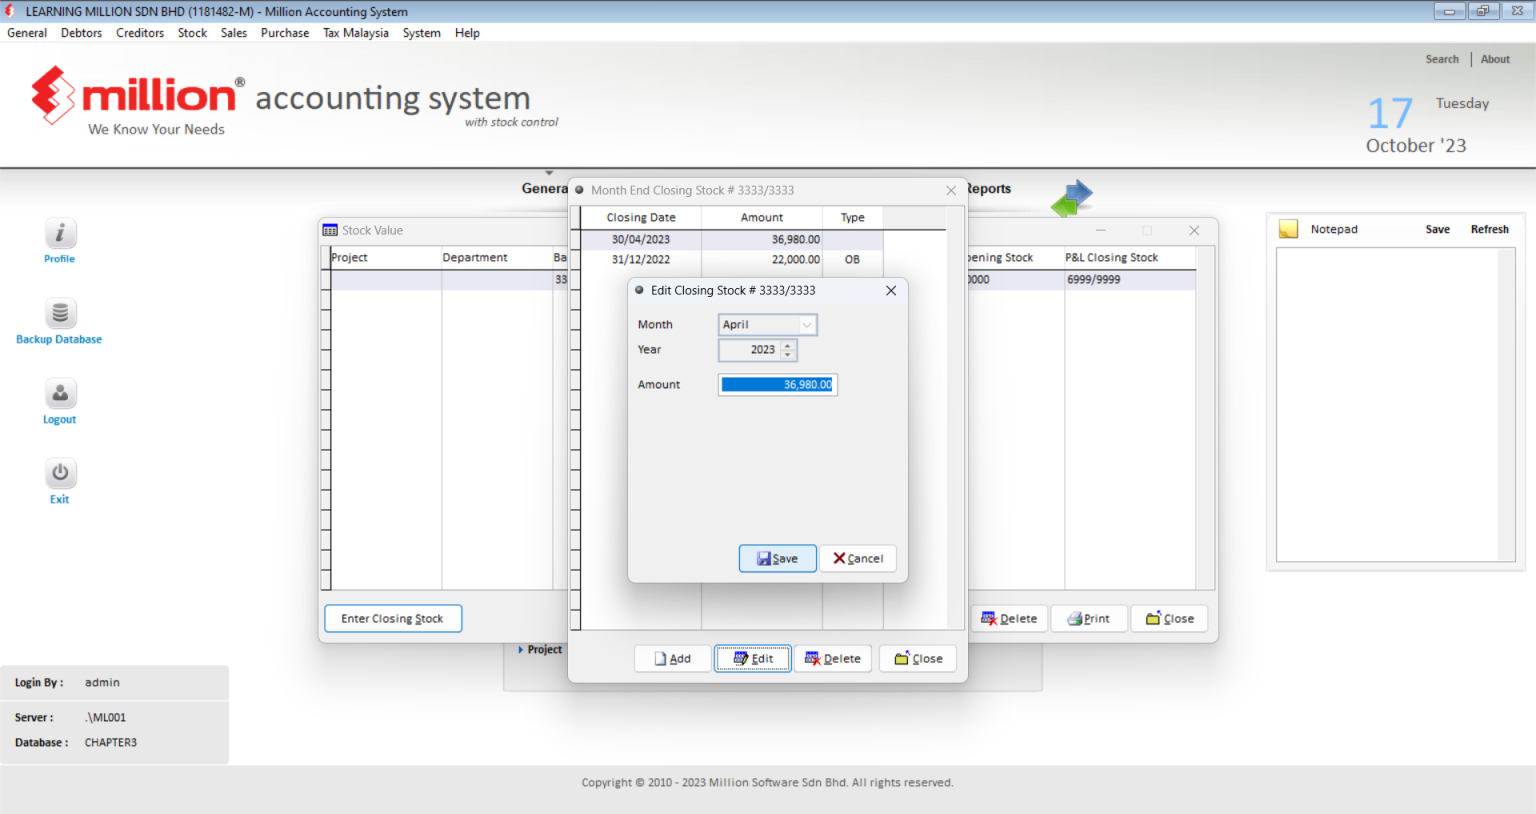Click the About link at top right
This screenshot has height=814, width=1536.
[x=1496, y=59]
